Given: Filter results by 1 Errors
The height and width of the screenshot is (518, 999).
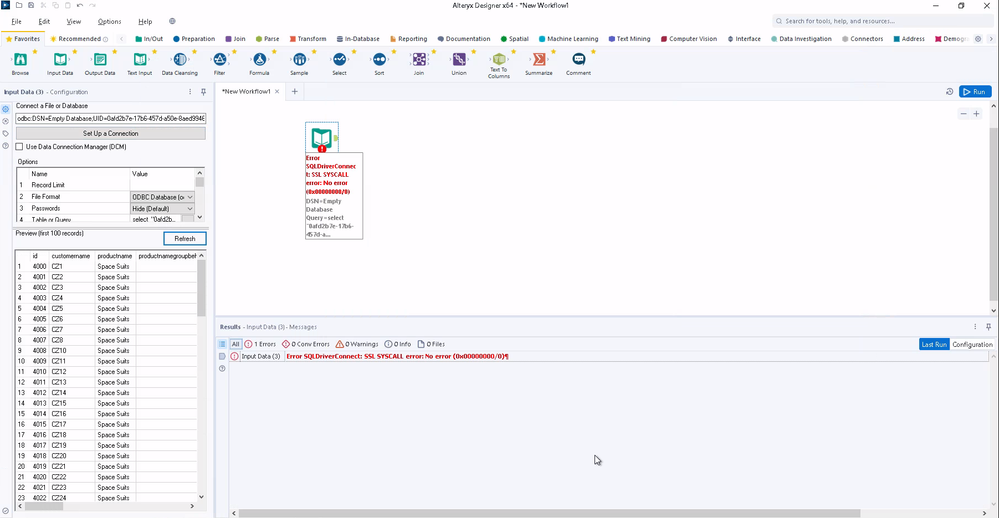Looking at the screenshot, I should tap(261, 344).
